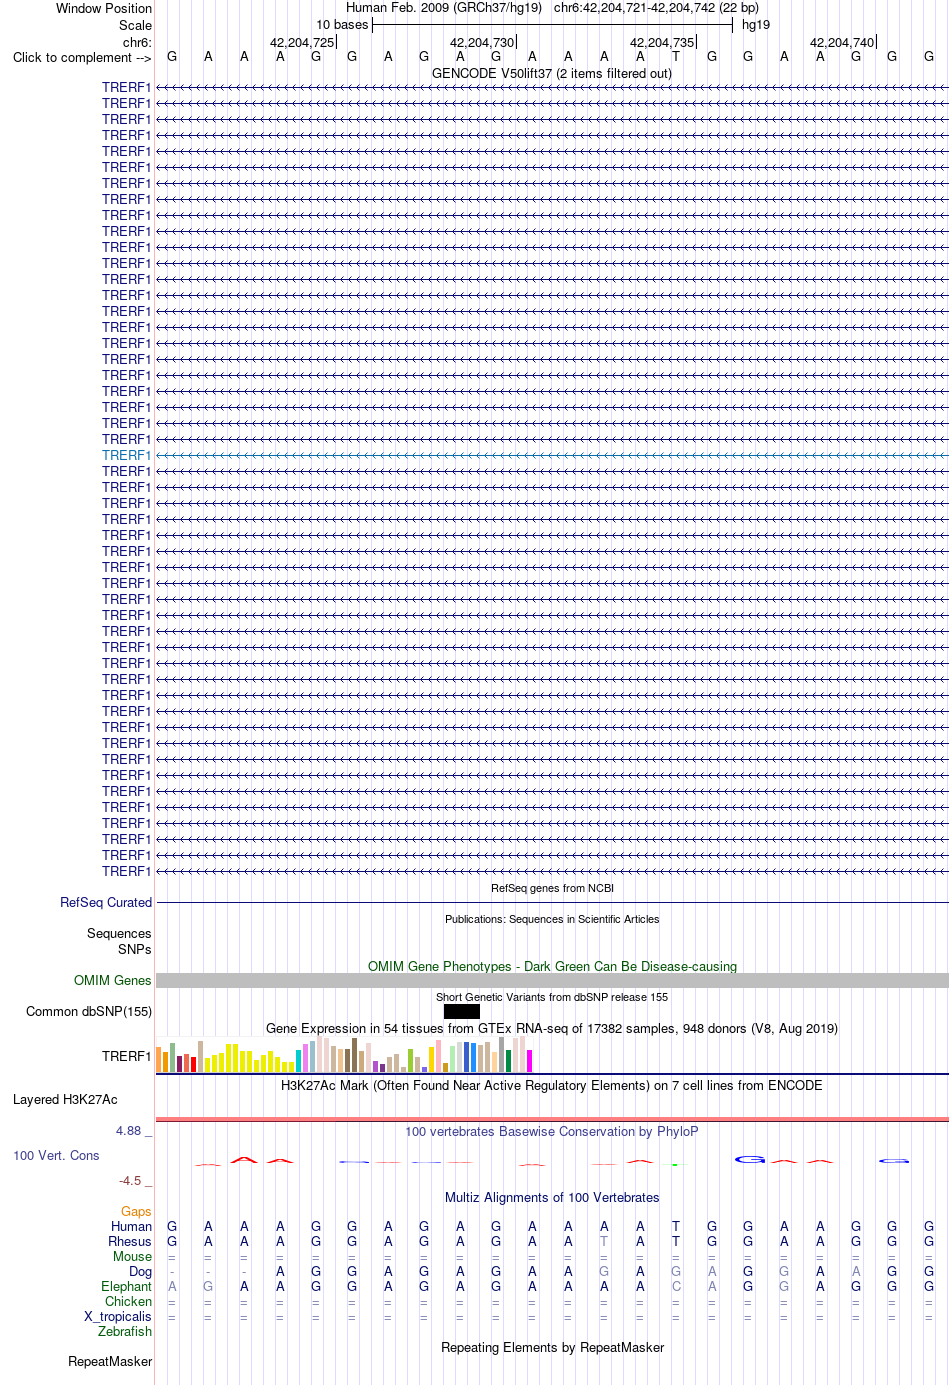950x1385 pixels.
Task: Click the 100 Vert. Cons track label
Action: pos(56,1156)
